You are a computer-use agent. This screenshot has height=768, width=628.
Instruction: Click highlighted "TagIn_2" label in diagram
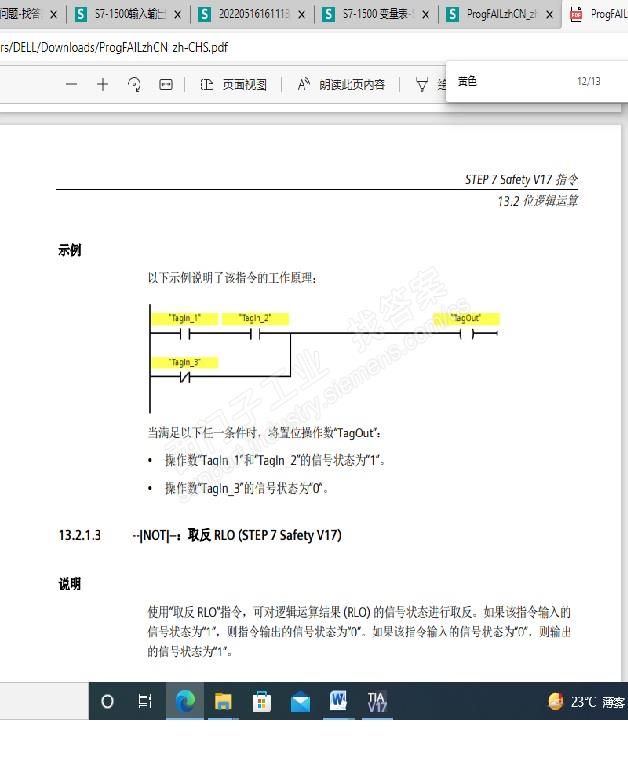click(255, 318)
